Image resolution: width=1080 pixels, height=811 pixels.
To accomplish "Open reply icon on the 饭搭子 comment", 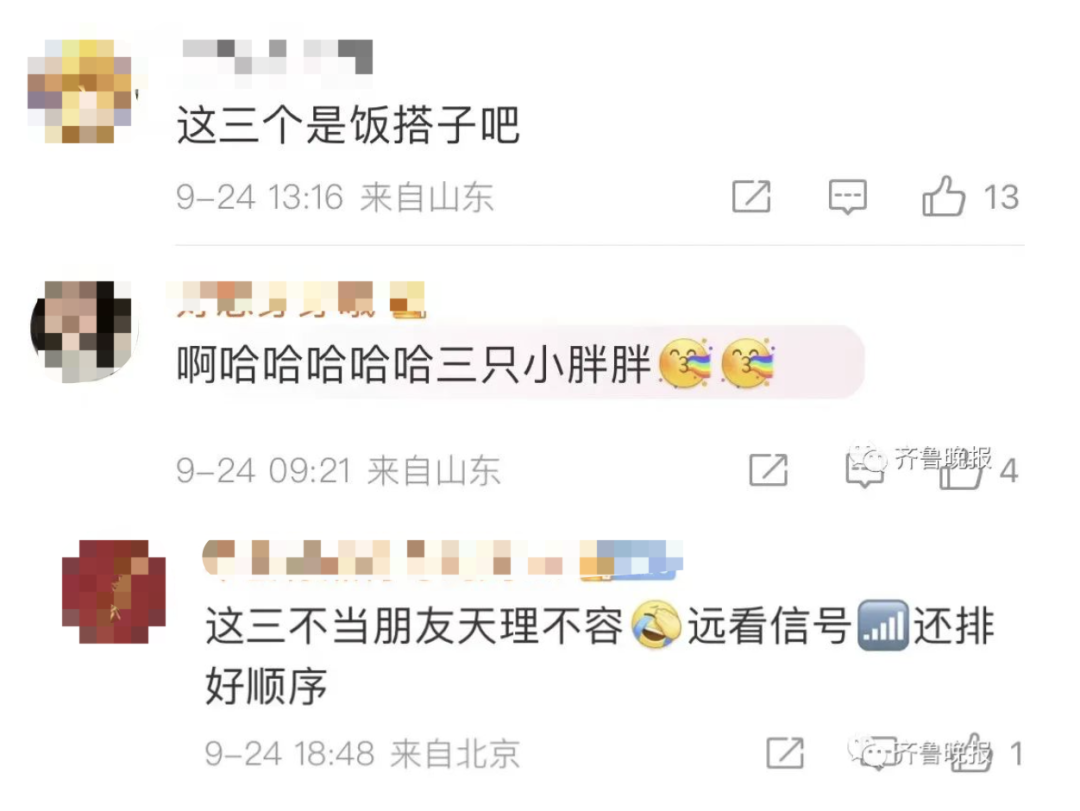I will pyautogui.click(x=847, y=197).
